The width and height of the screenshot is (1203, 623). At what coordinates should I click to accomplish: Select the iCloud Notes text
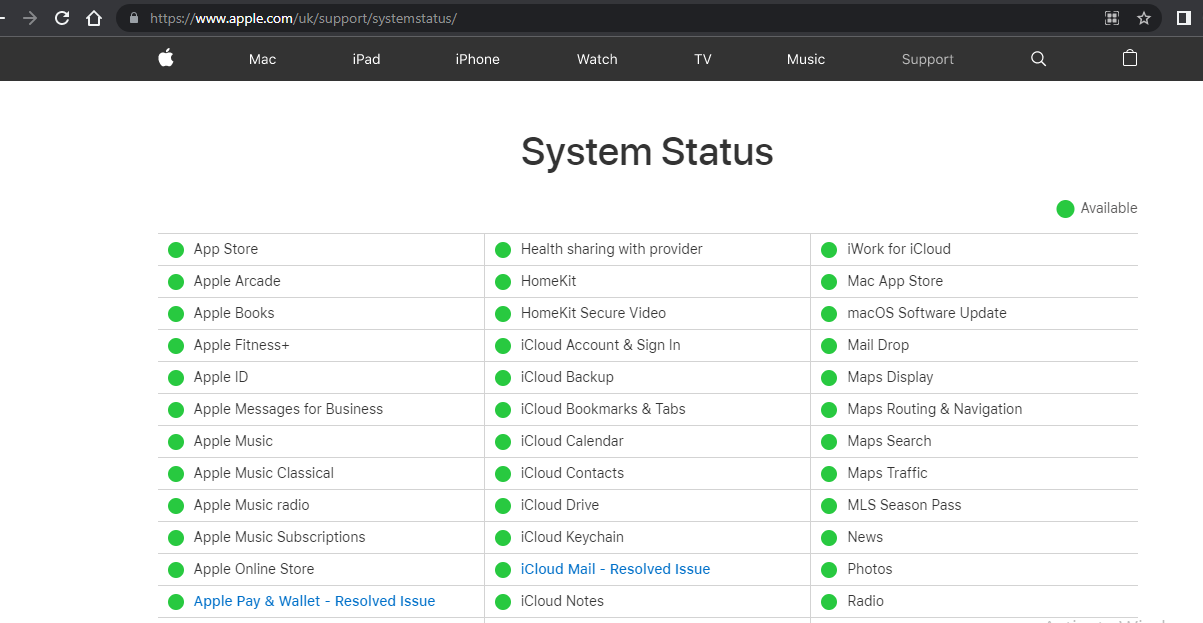(562, 601)
